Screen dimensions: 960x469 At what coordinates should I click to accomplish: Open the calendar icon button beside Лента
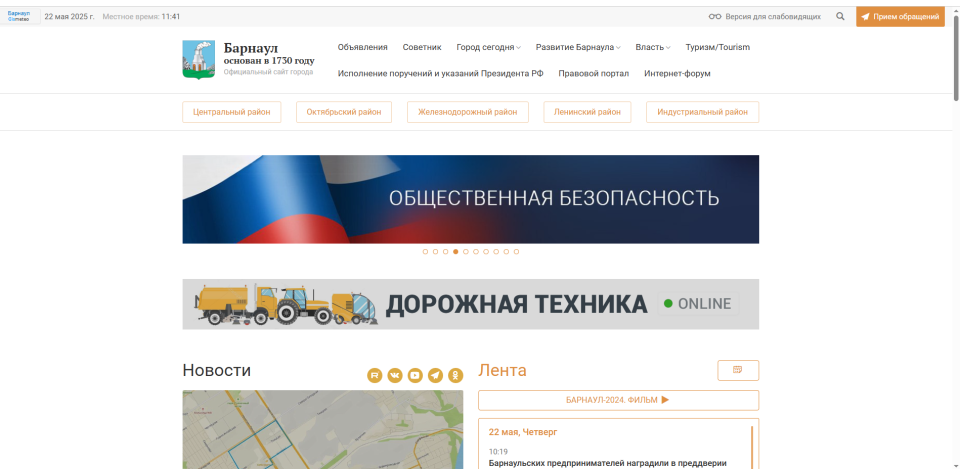[738, 370]
